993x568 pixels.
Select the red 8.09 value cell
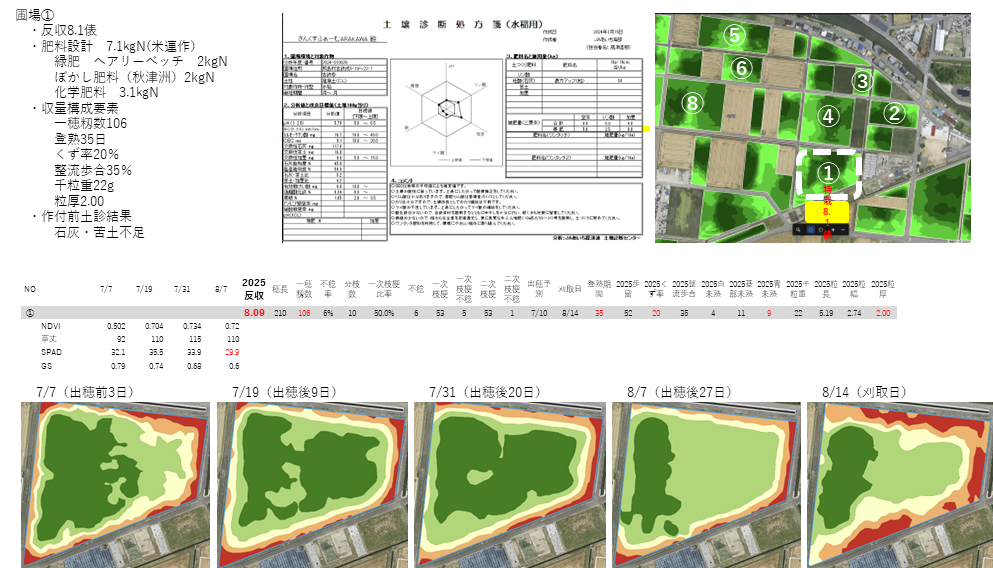pyautogui.click(x=254, y=313)
